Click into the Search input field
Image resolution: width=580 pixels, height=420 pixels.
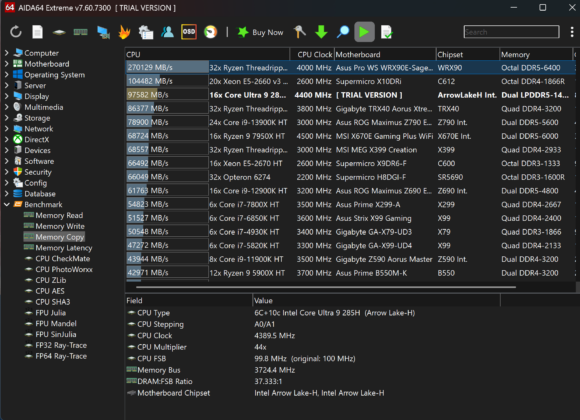click(511, 32)
